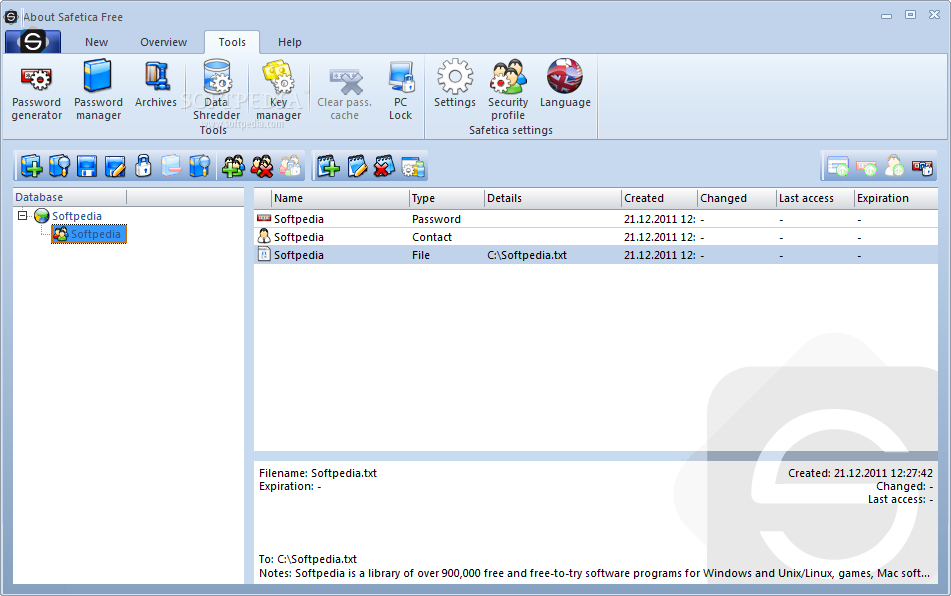Sort by the Last access column header
Screen dimensions: 951x596
pos(816,198)
